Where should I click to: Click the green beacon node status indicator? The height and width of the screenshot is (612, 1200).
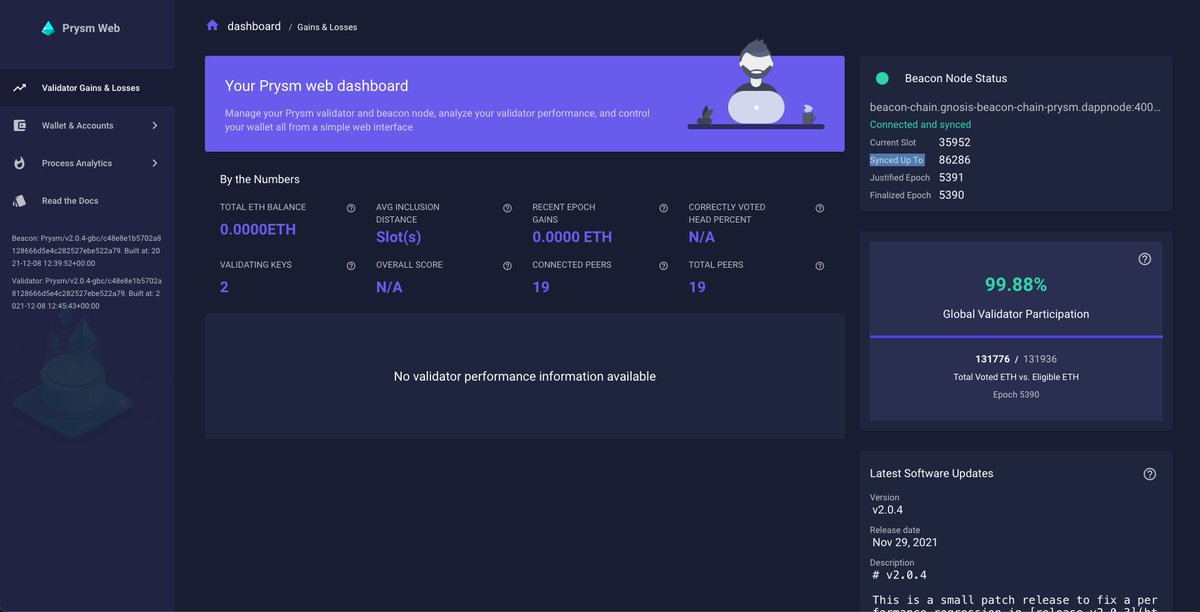pyautogui.click(x=882, y=78)
